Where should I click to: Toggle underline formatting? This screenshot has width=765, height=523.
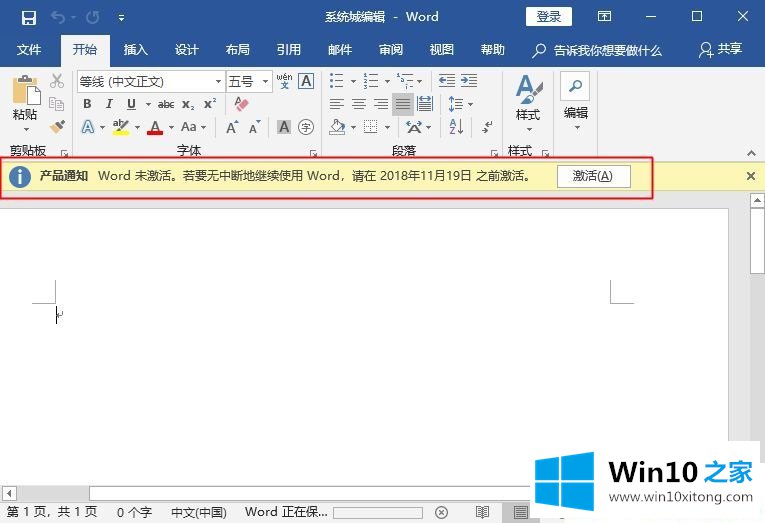pos(131,104)
